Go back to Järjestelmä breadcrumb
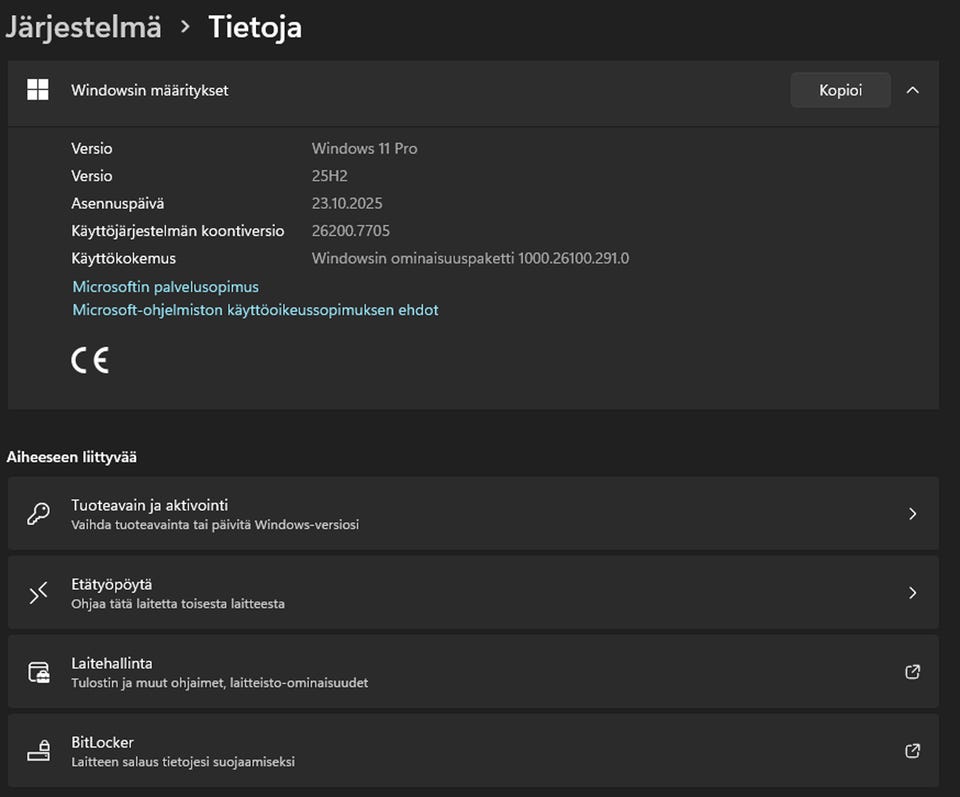This screenshot has width=960, height=797. 83,27
